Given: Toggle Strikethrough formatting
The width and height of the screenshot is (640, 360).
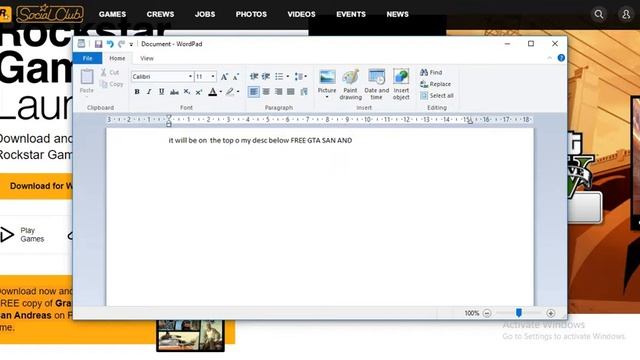Looking at the screenshot, I should [x=174, y=92].
